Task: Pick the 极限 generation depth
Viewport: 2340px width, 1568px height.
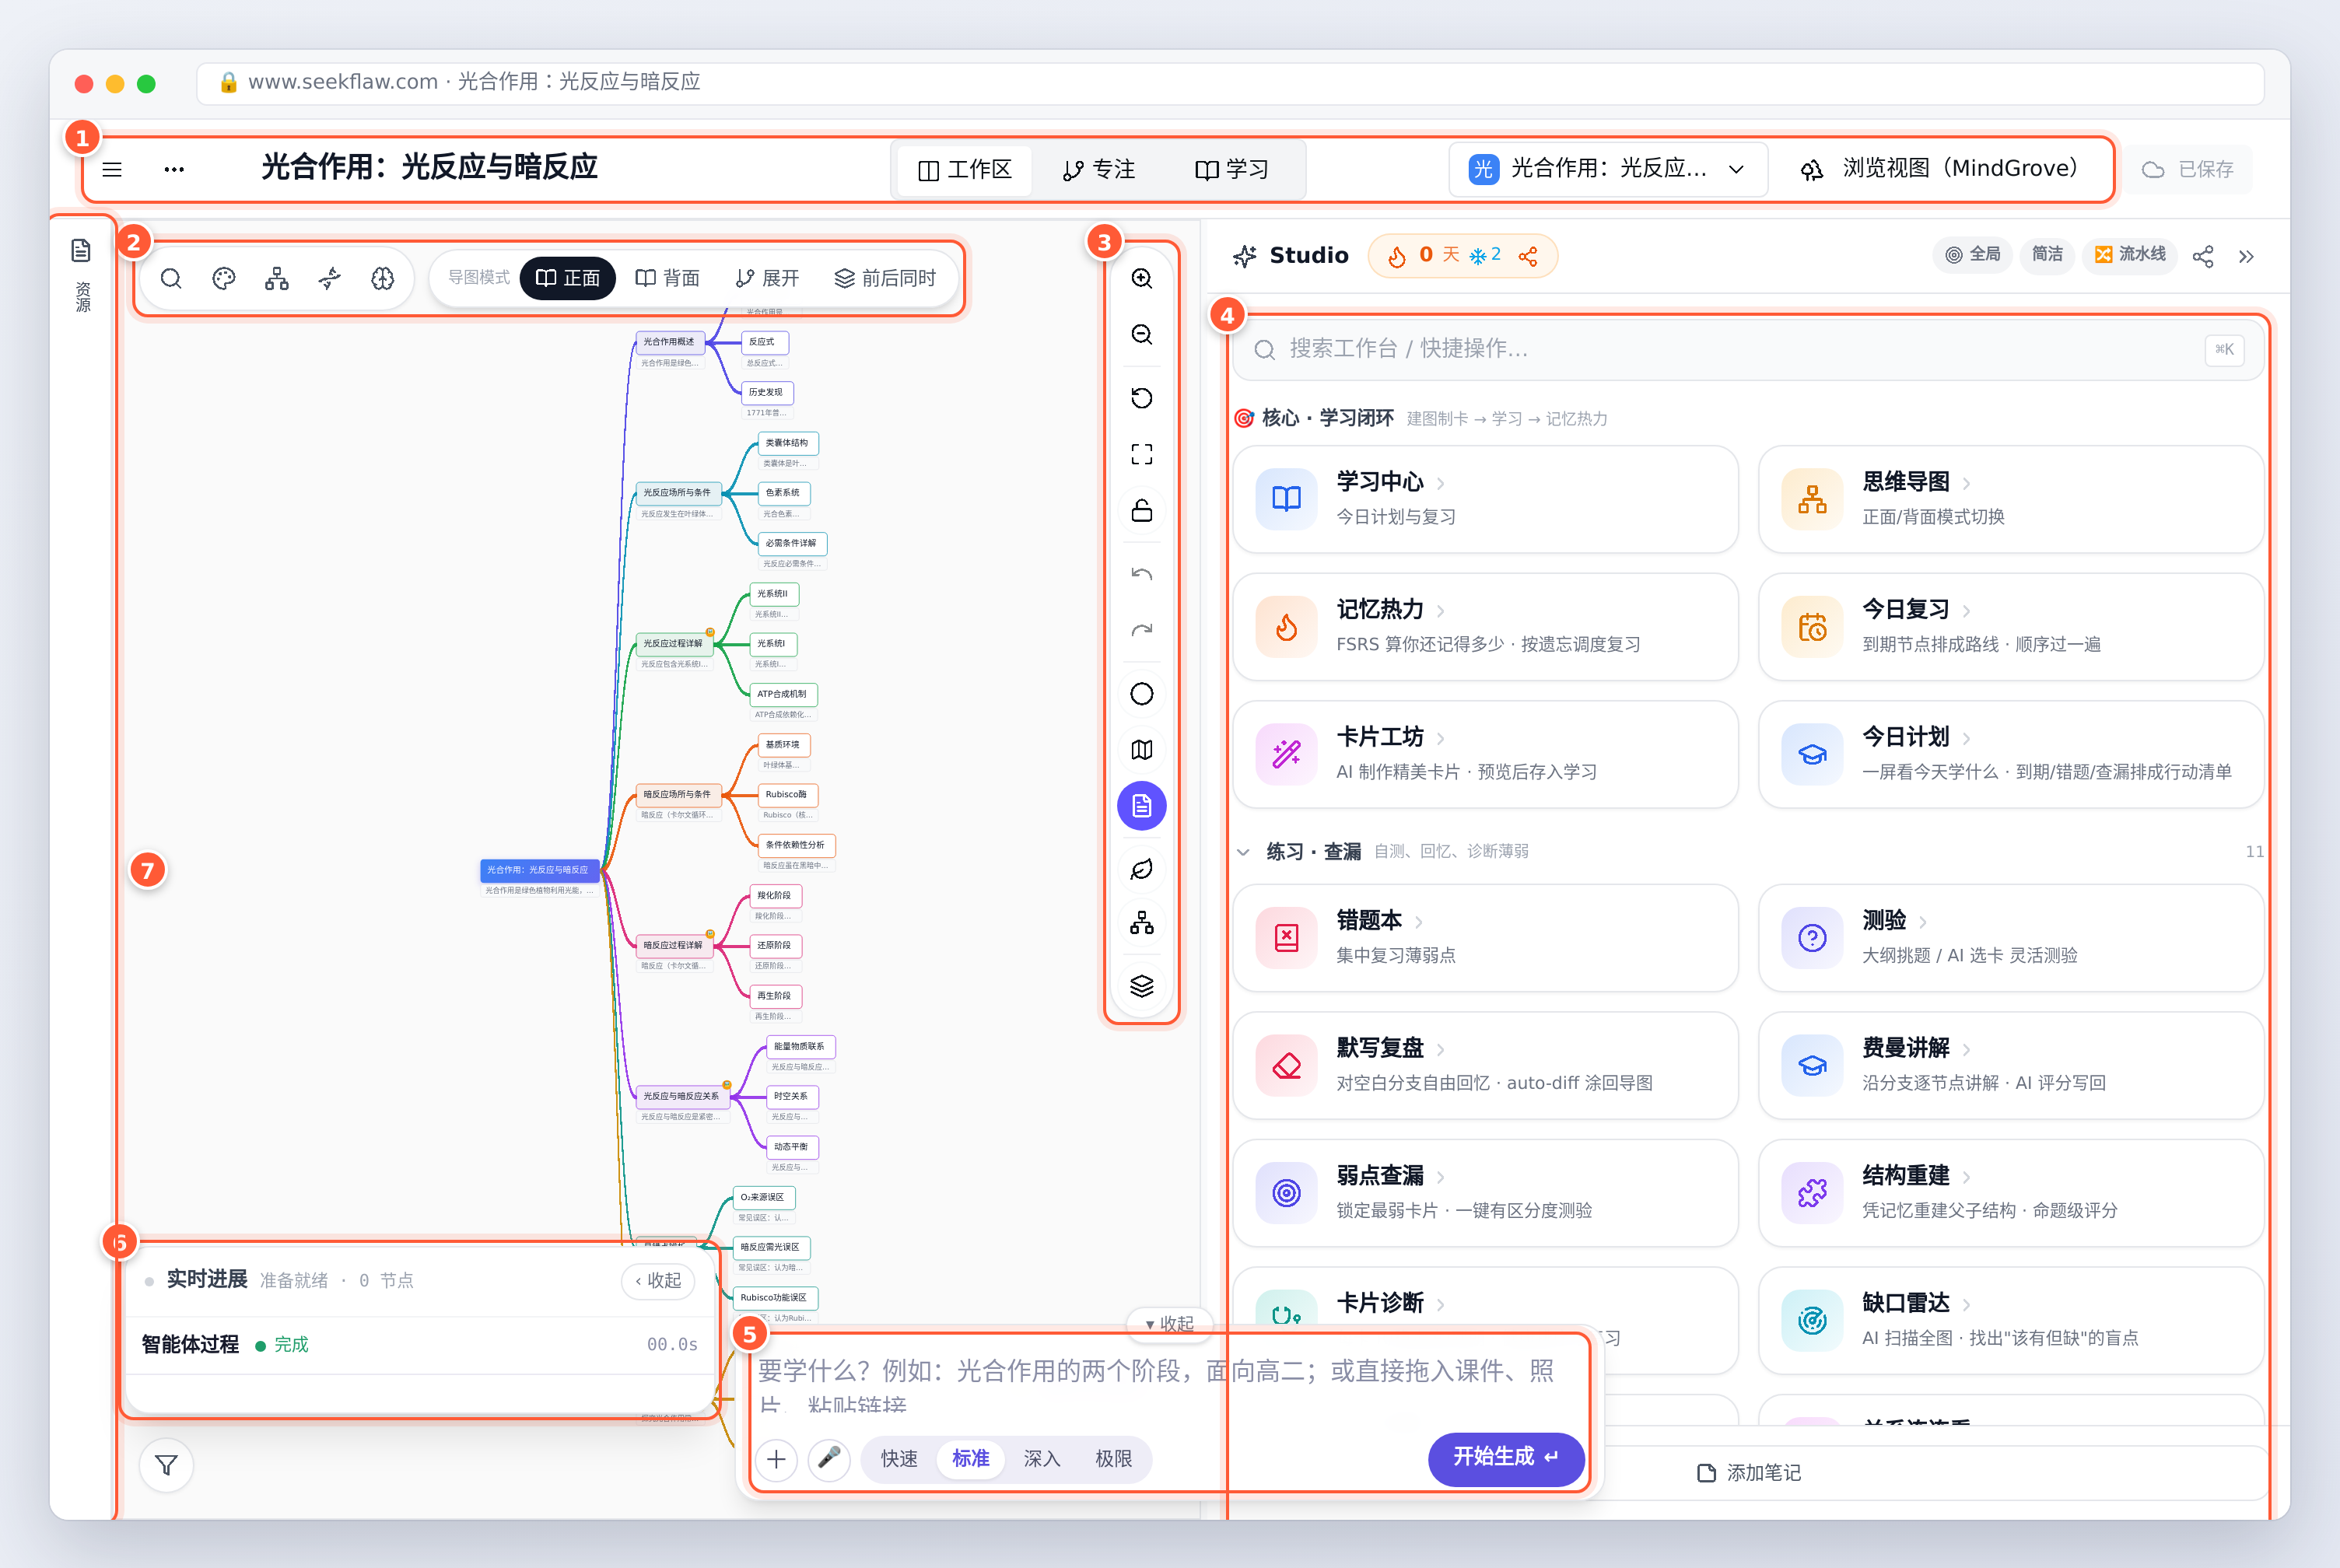Action: 1114,1459
